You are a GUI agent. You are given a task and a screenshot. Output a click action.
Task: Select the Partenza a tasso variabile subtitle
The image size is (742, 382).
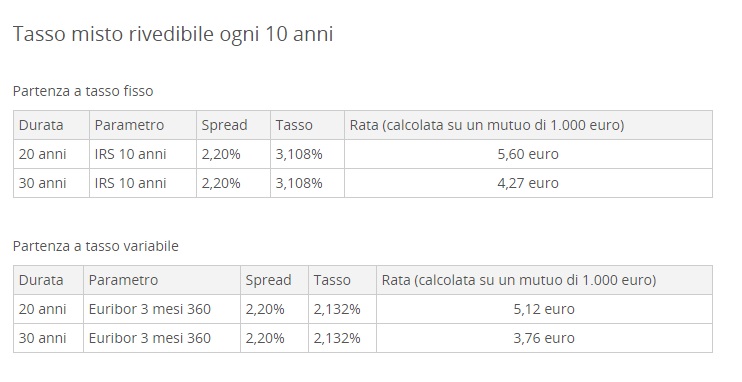pyautogui.click(x=96, y=246)
